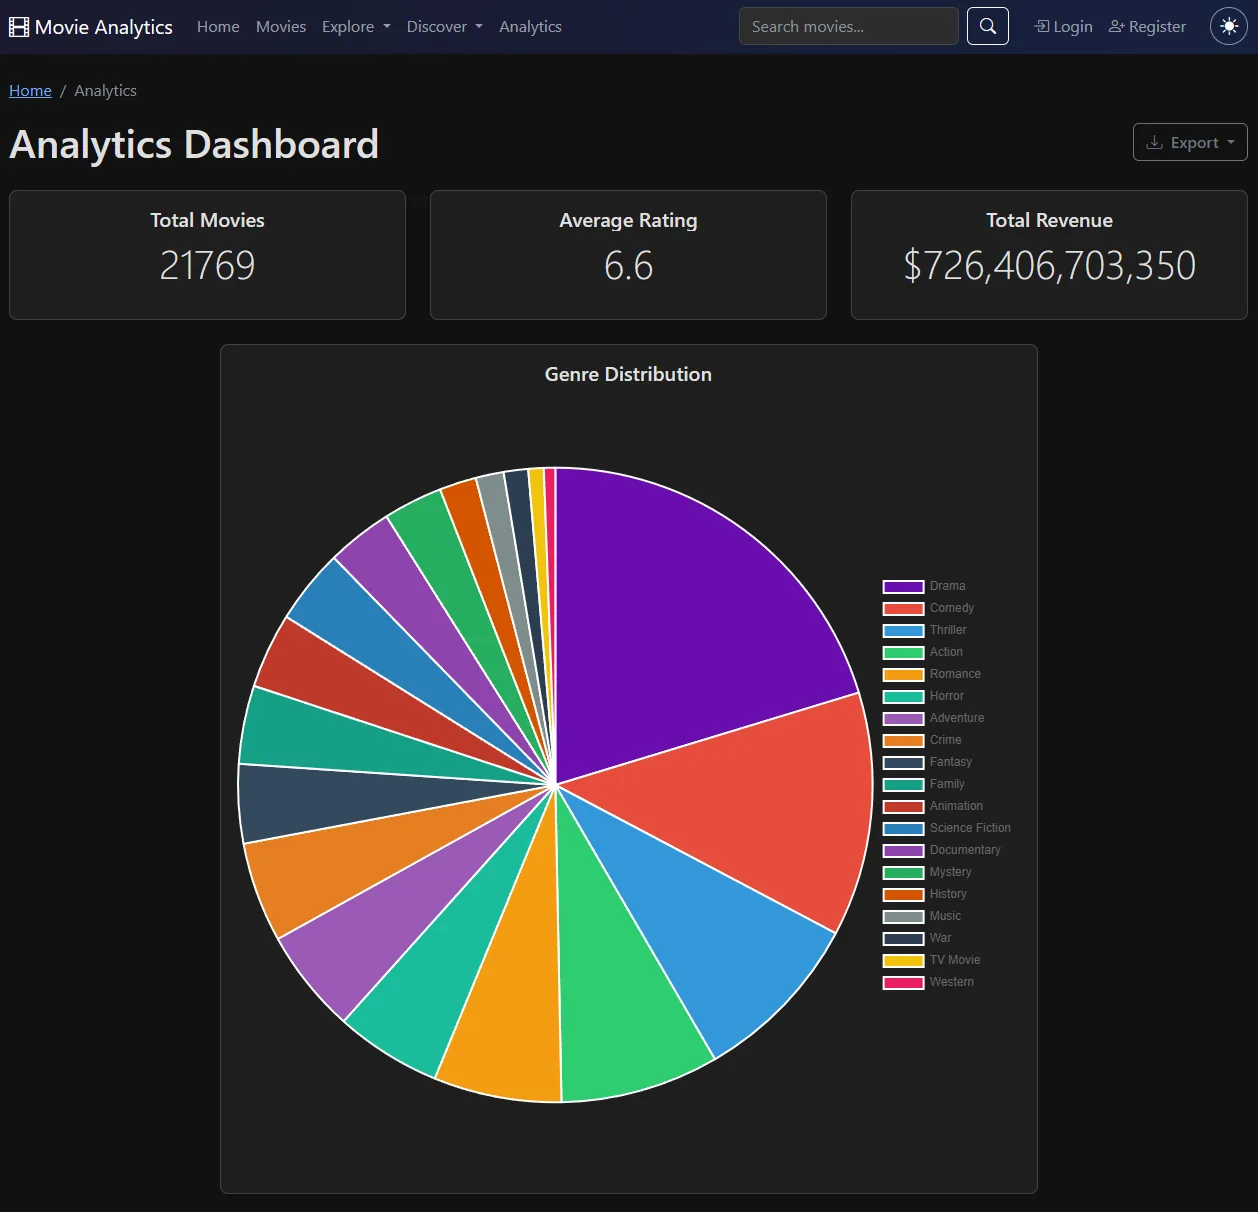
Task: Toggle War legend entry
Action: (917, 939)
